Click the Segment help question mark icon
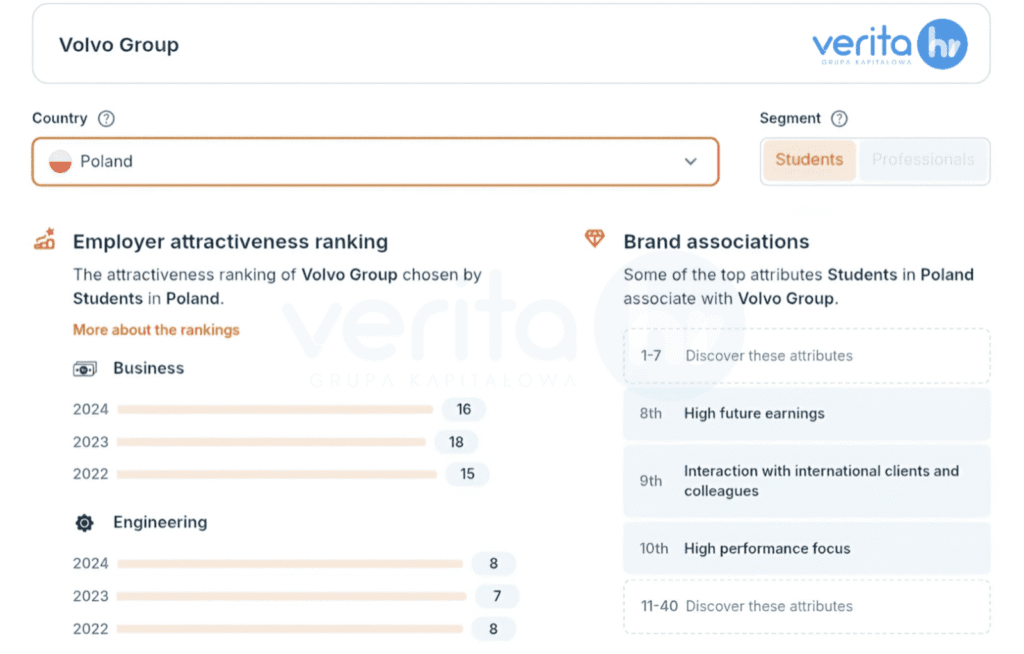This screenshot has width=1024, height=654. (x=839, y=118)
